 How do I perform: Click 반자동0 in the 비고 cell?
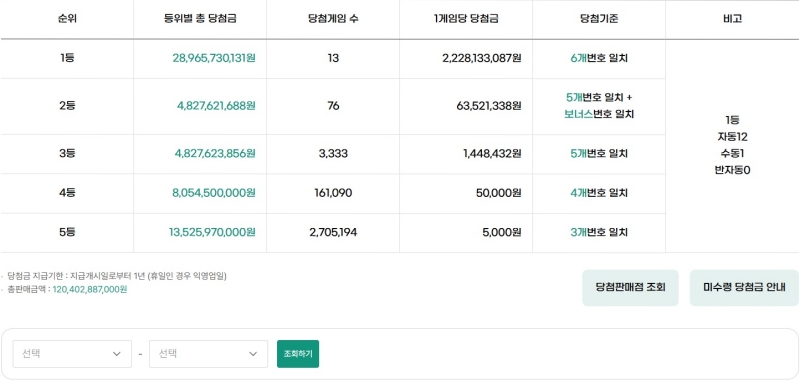tap(732, 170)
